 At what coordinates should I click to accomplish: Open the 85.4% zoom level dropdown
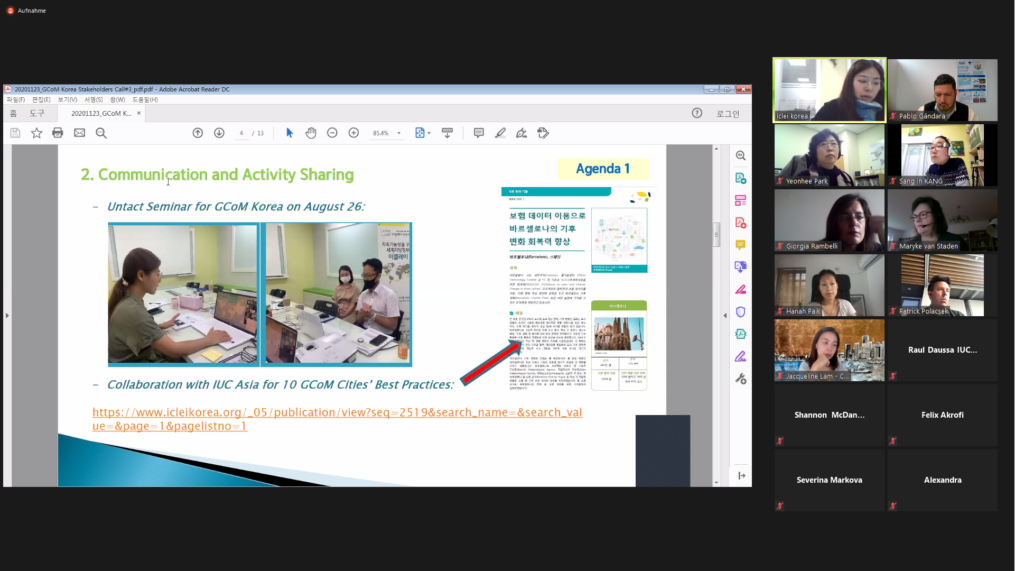click(399, 133)
